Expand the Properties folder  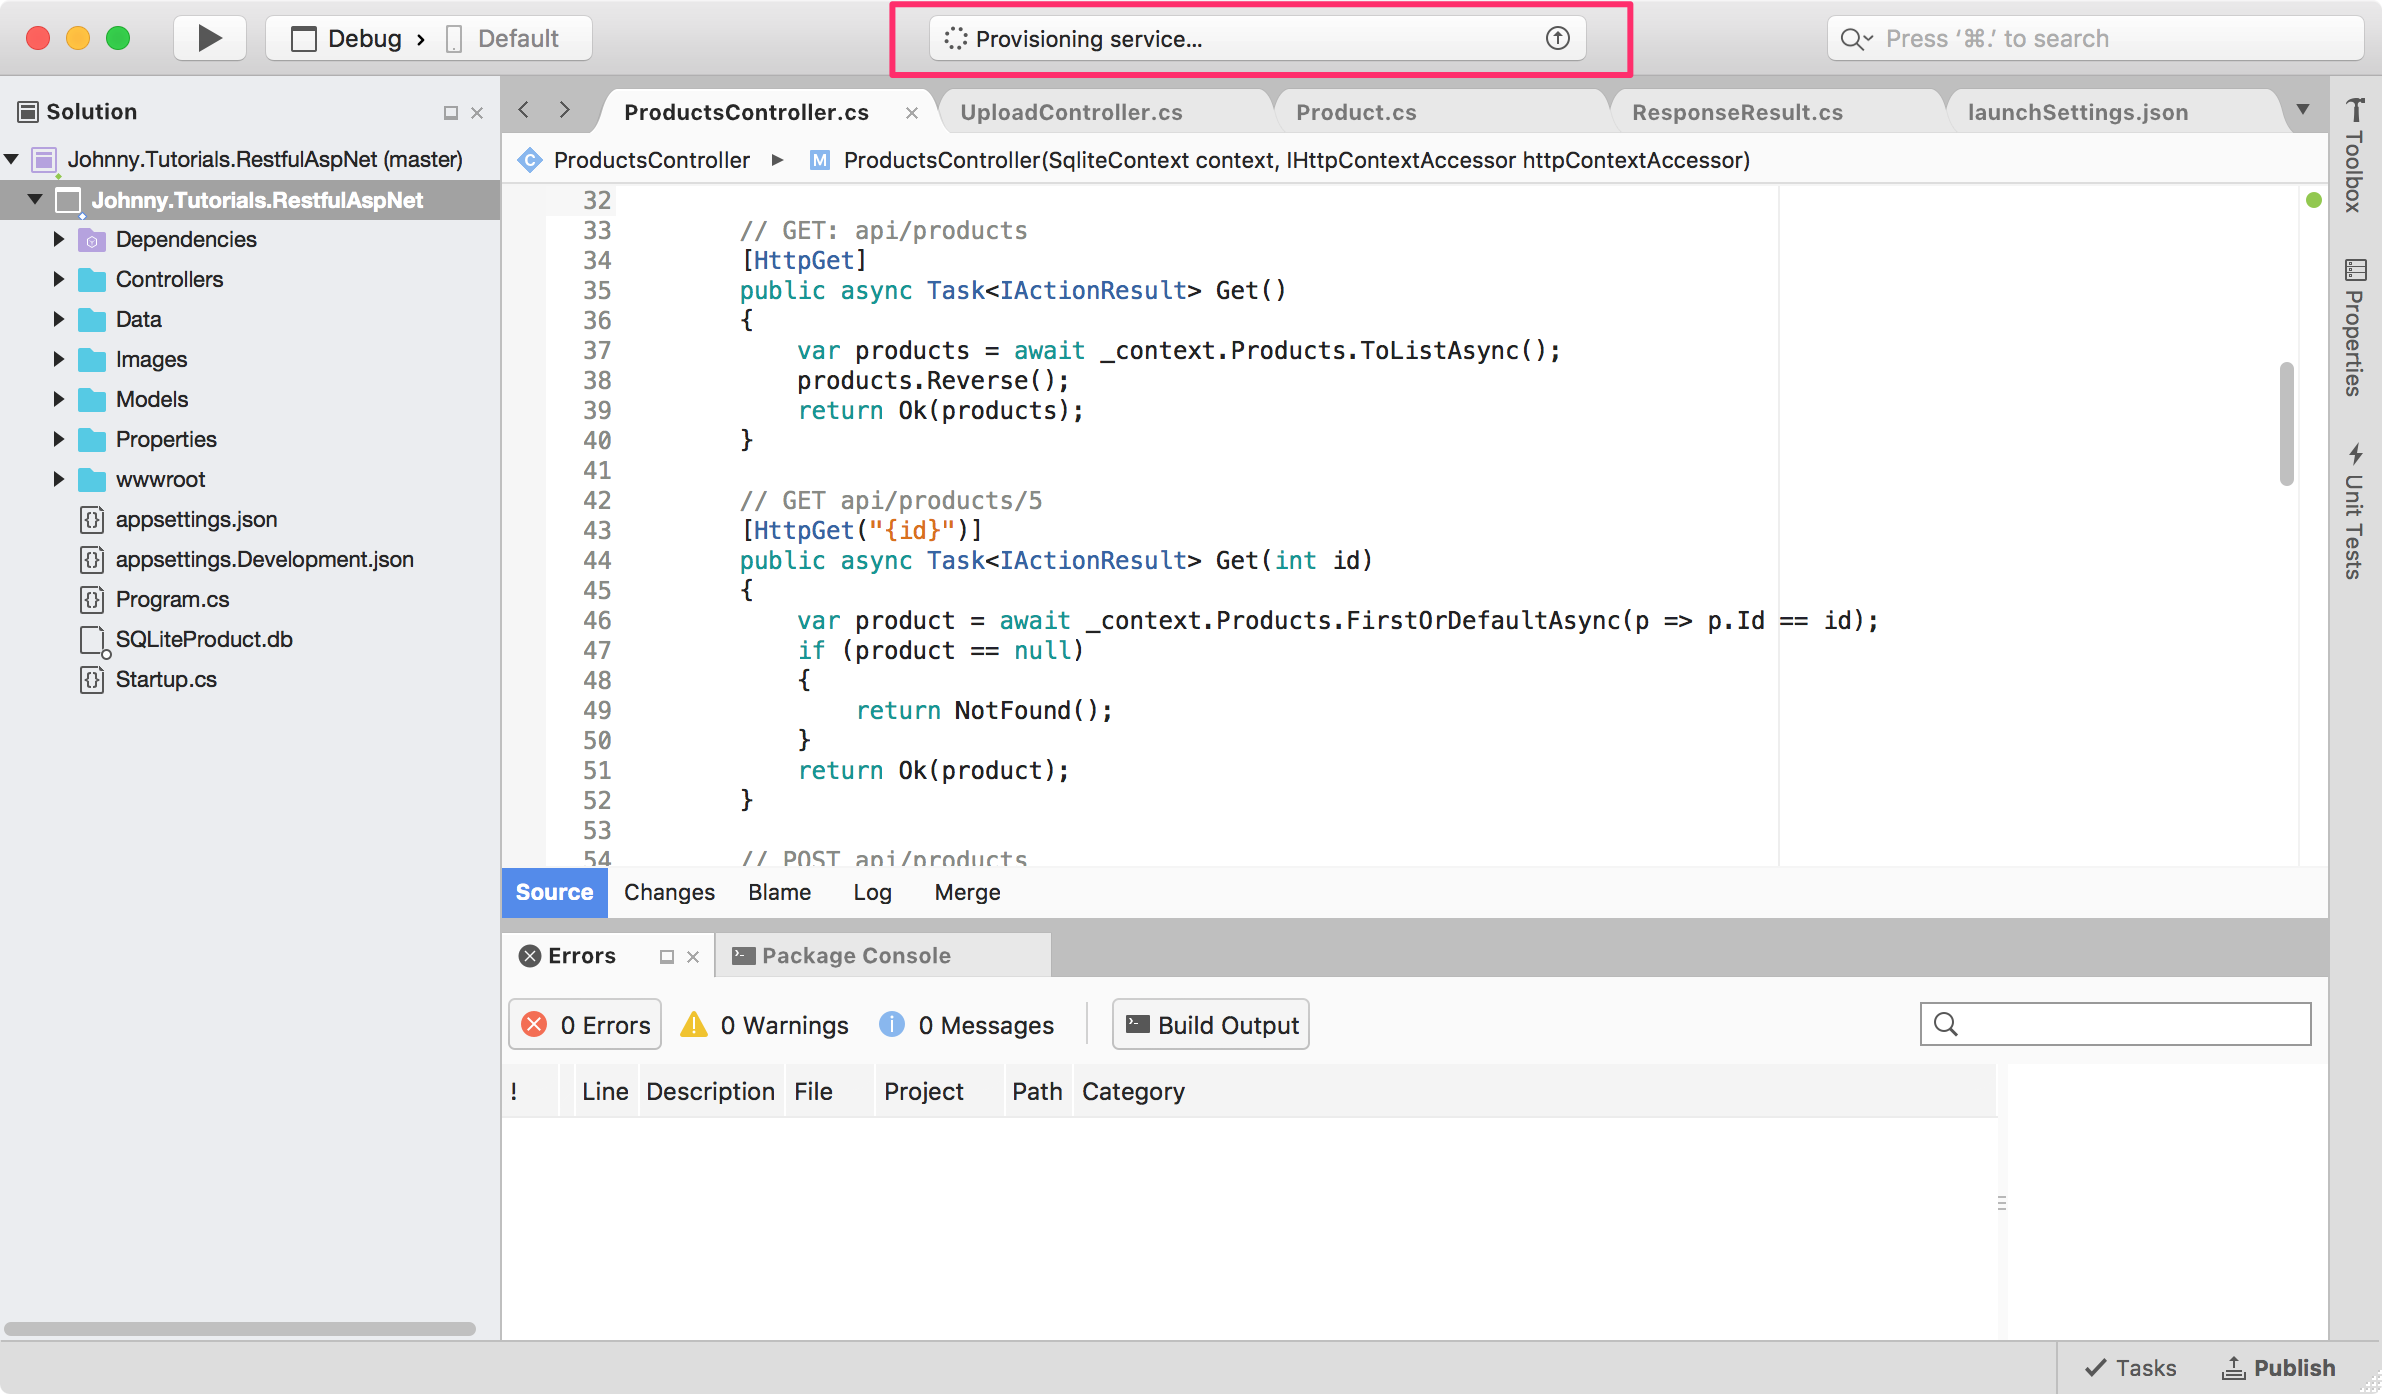(x=58, y=439)
